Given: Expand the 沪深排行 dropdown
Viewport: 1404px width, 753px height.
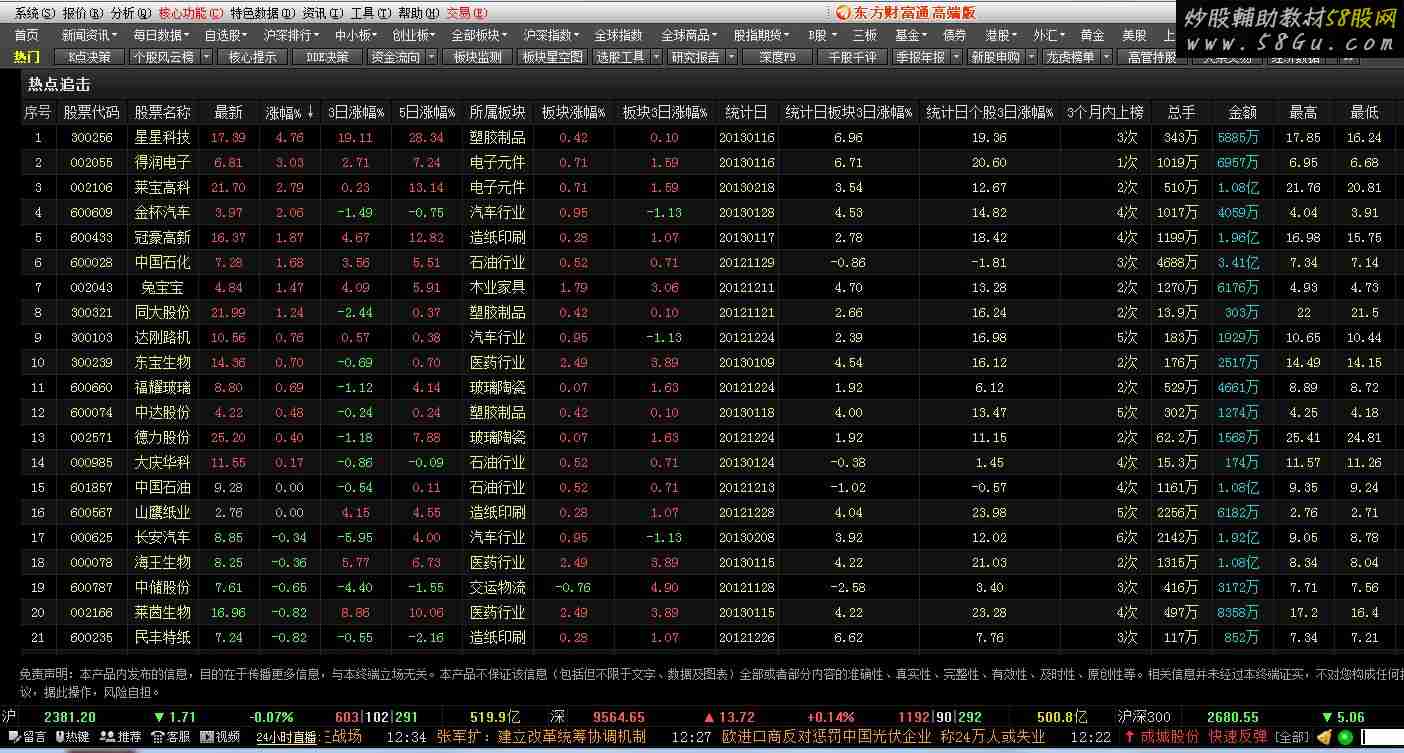Looking at the screenshot, I should point(291,35).
